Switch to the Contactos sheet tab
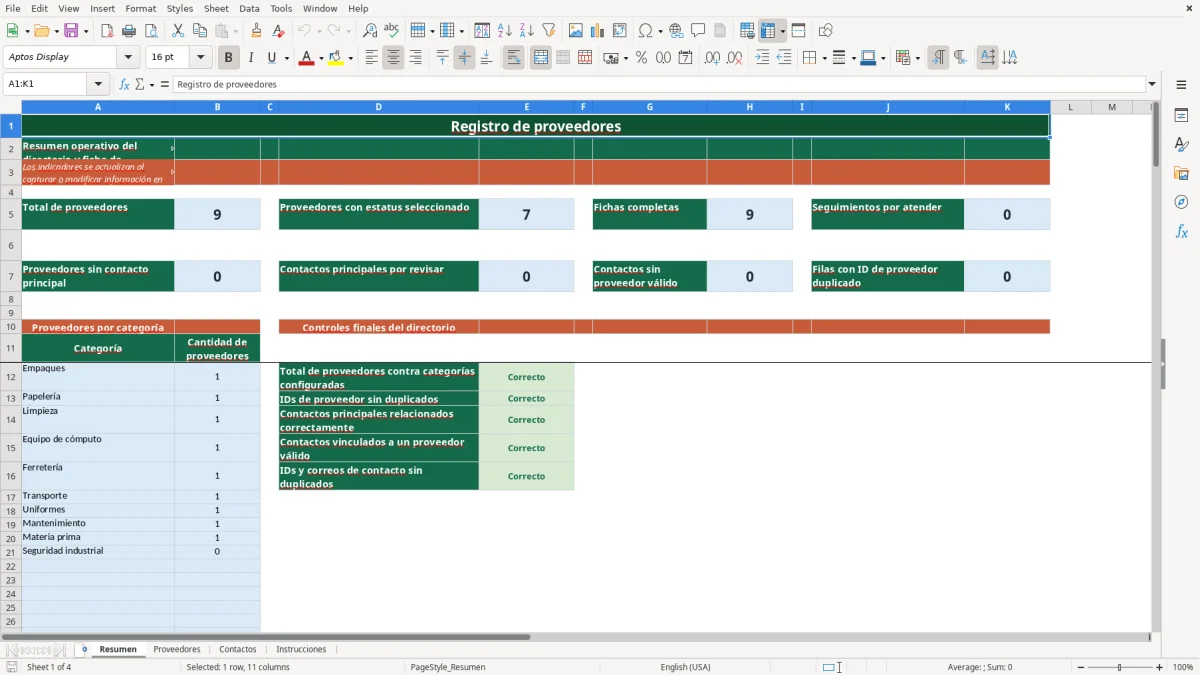Image resolution: width=1200 pixels, height=675 pixels. [x=238, y=649]
